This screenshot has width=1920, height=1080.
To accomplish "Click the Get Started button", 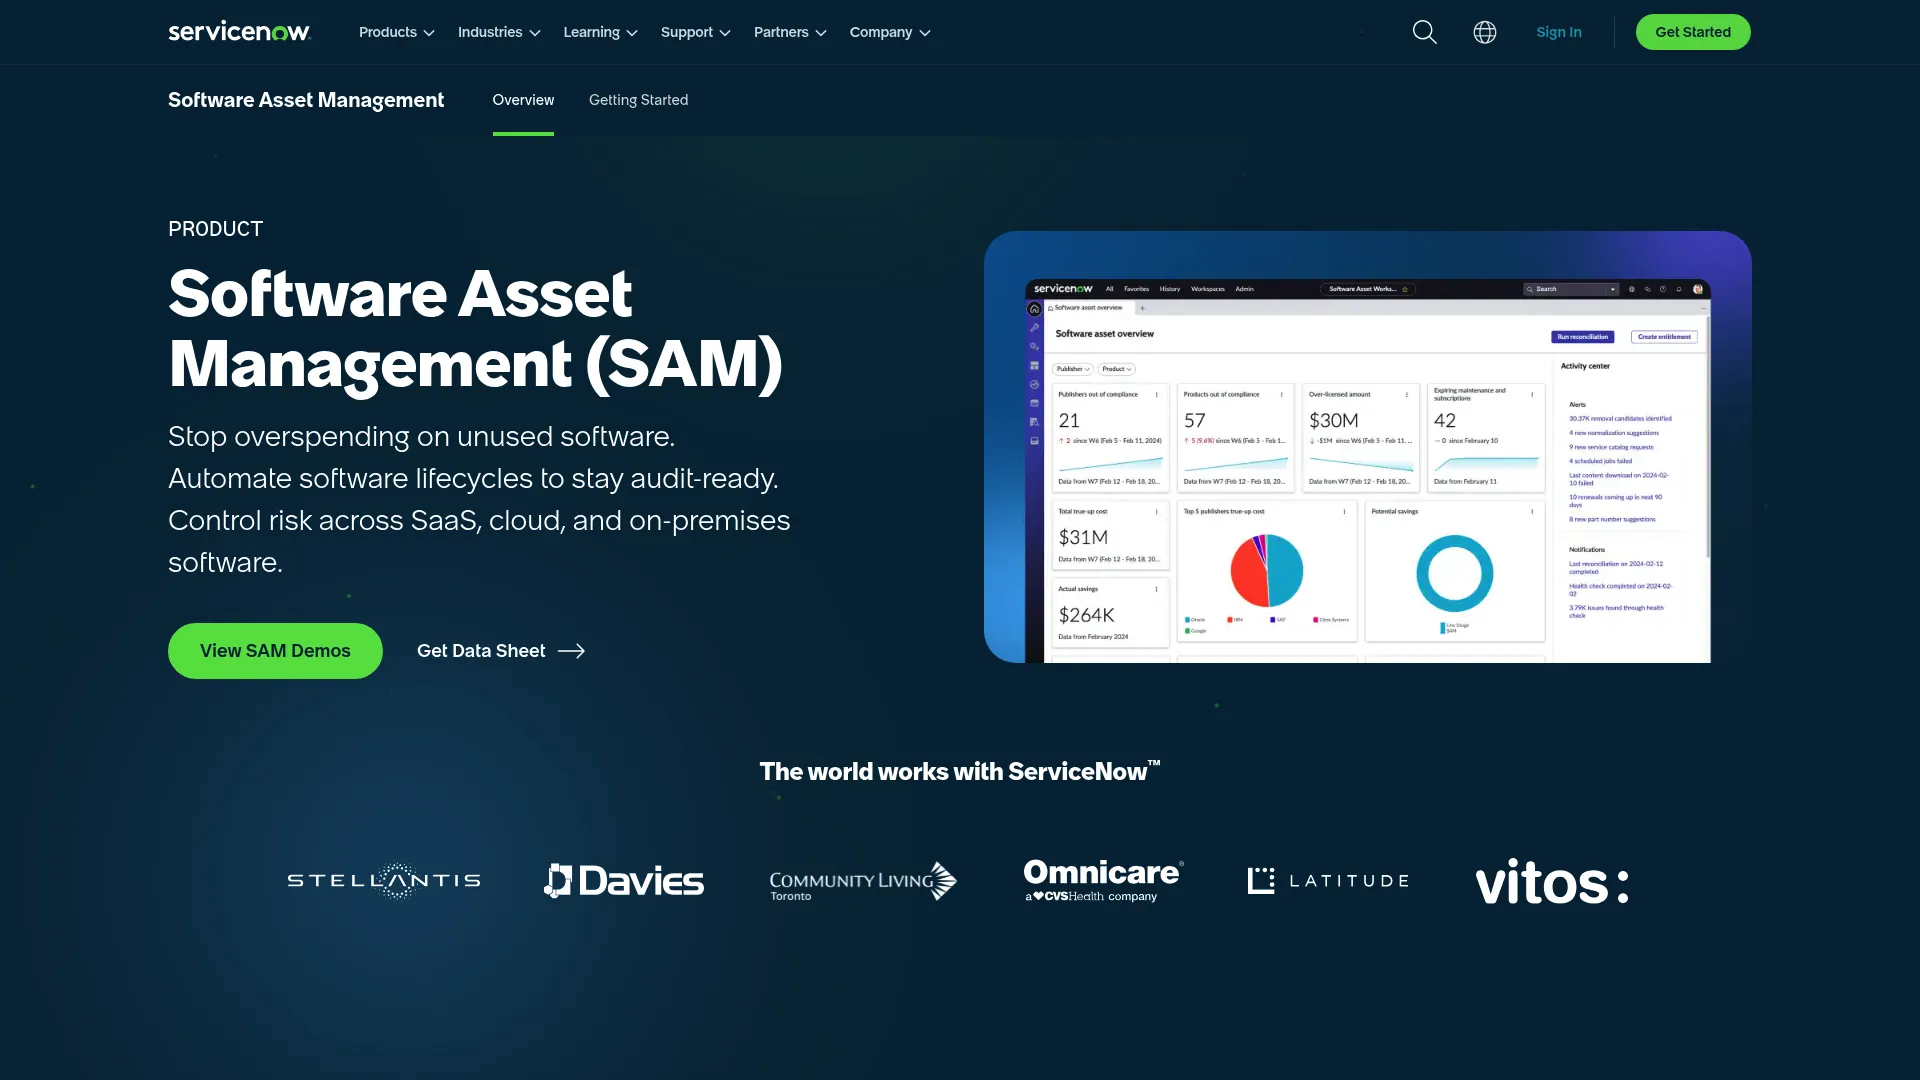I will click(1693, 32).
